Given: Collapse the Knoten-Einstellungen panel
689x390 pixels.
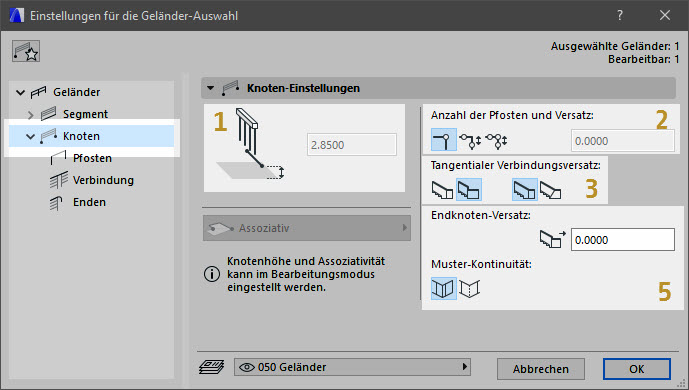Looking at the screenshot, I should (x=210, y=88).
